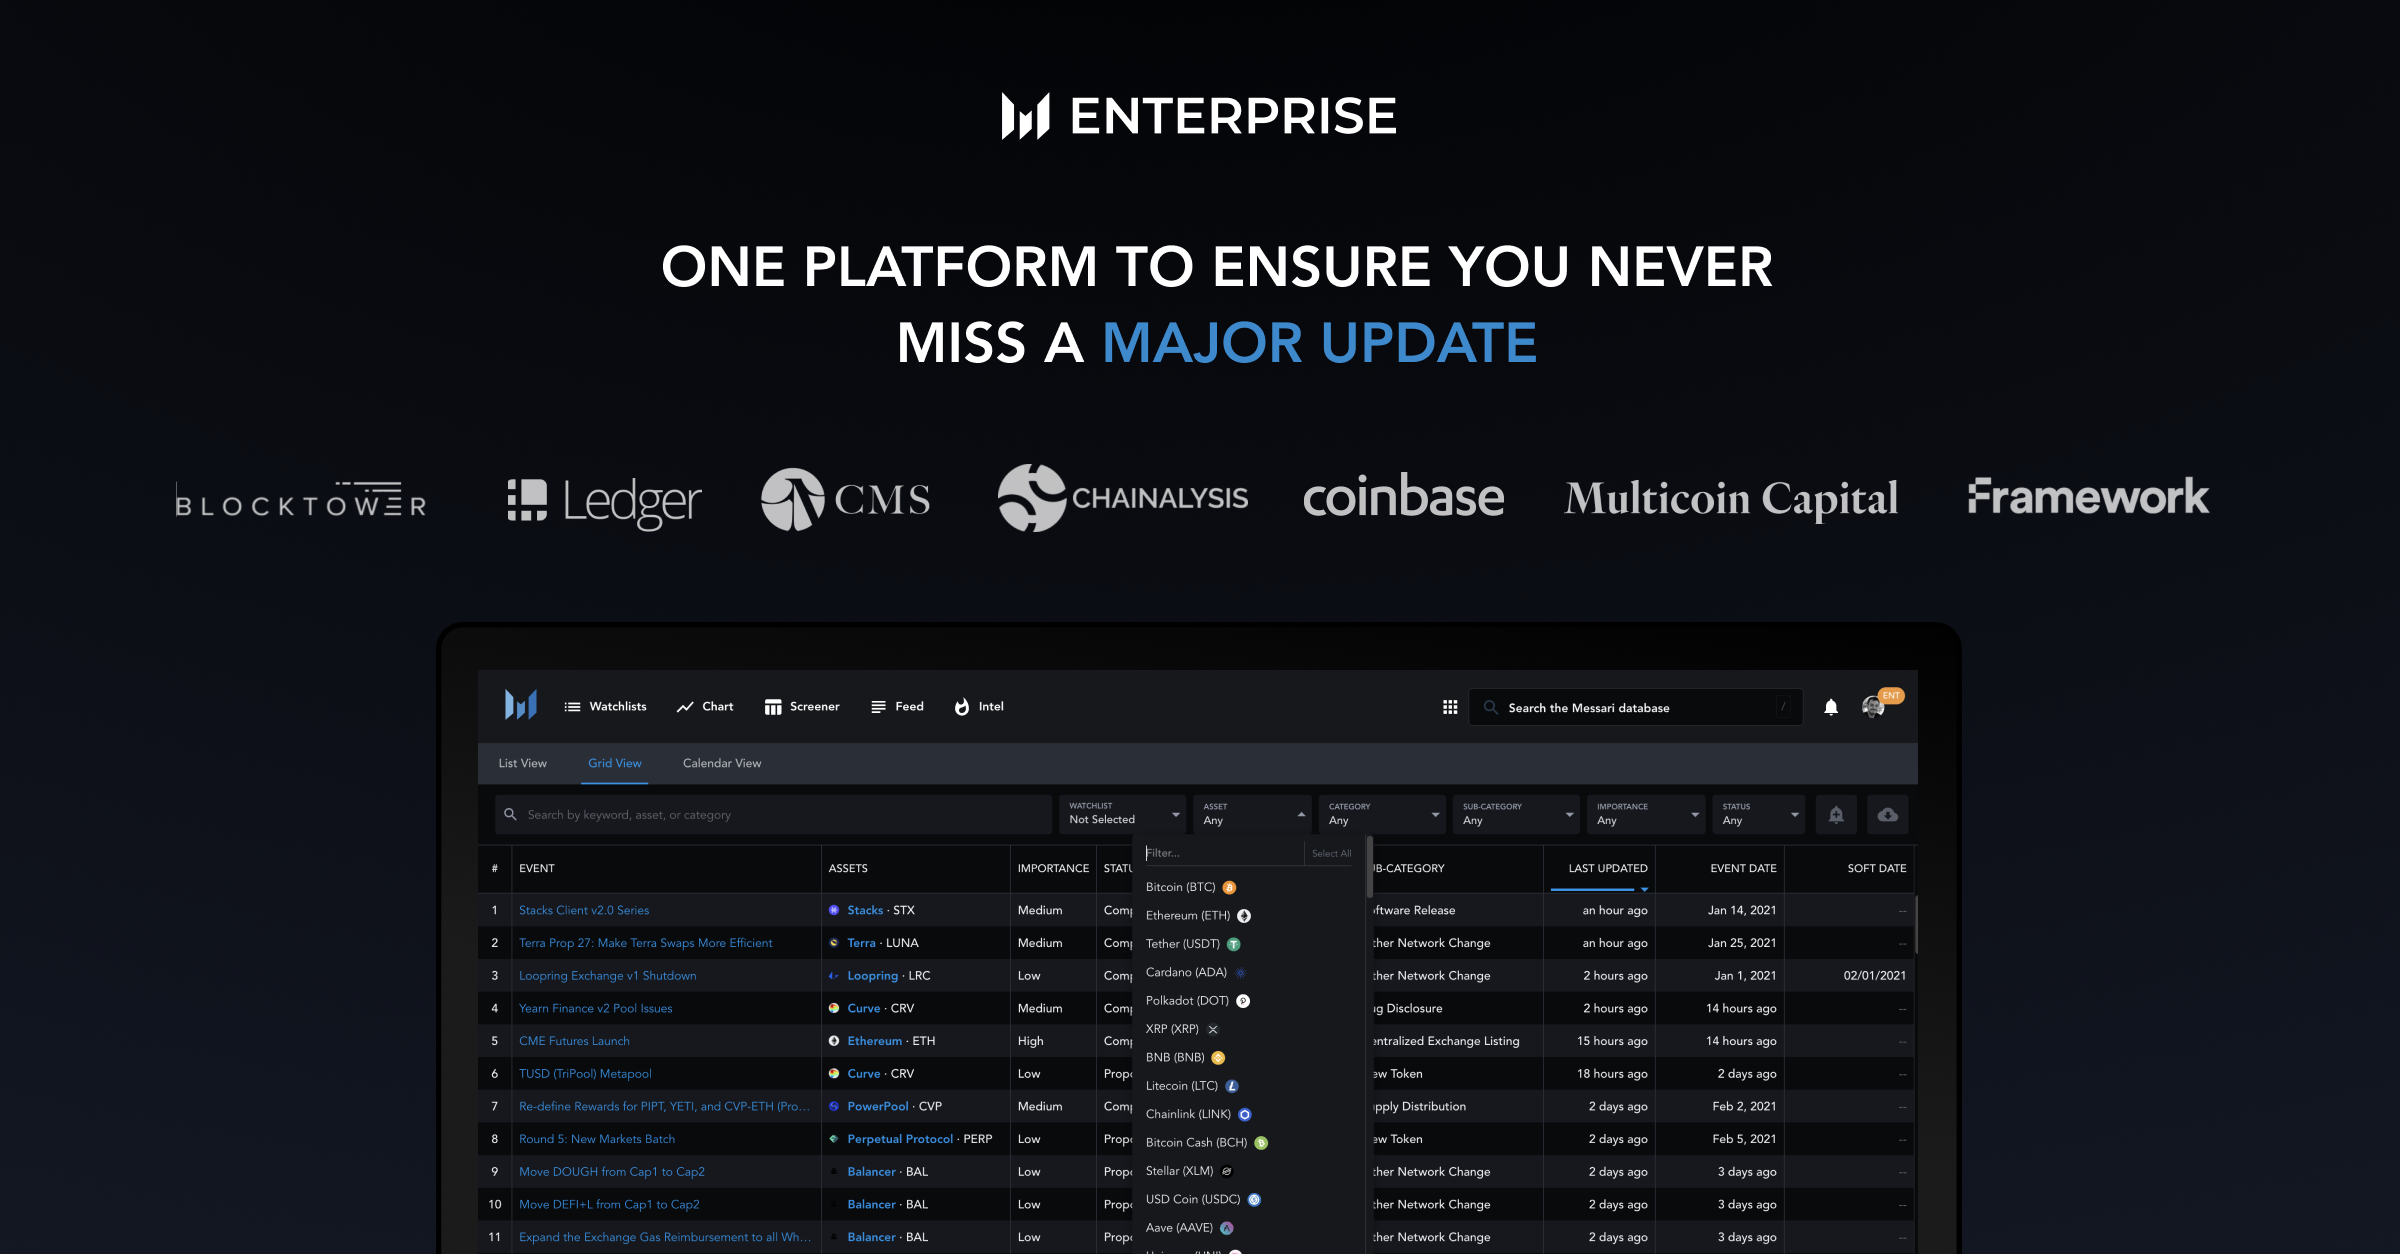The image size is (2400, 1254).
Task: Sort by the Last Updated column
Action: 1607,868
